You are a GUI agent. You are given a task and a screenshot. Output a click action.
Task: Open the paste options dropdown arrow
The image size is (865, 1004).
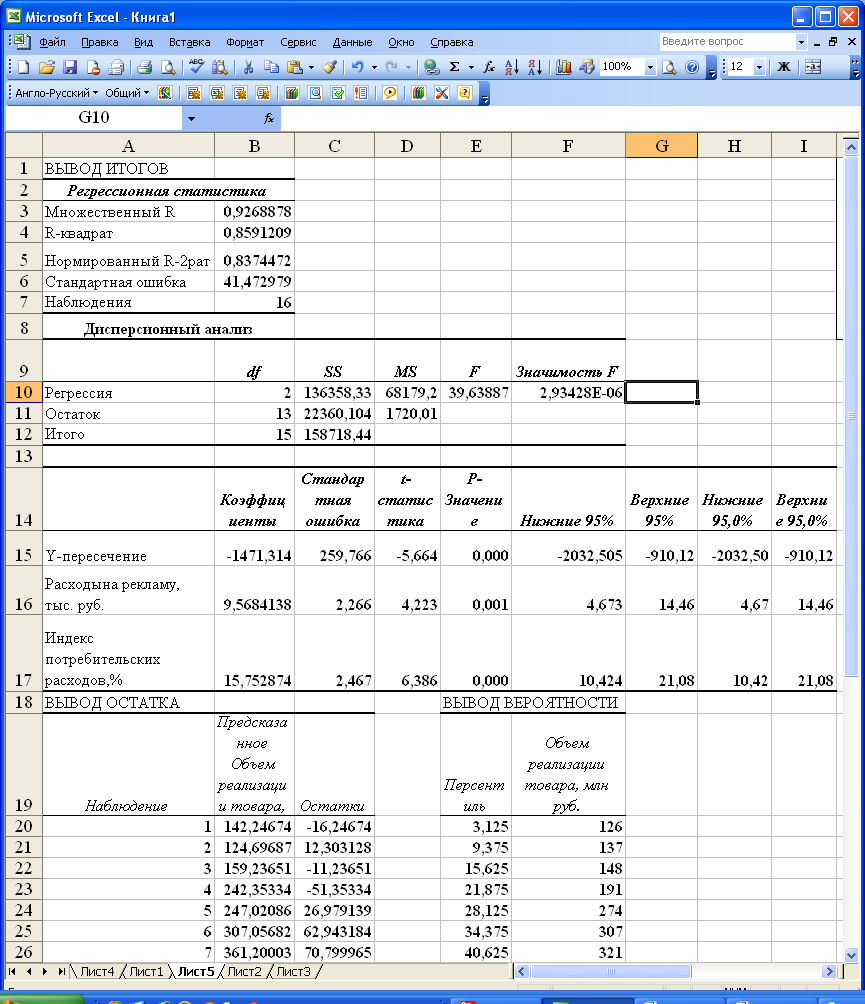tap(312, 67)
